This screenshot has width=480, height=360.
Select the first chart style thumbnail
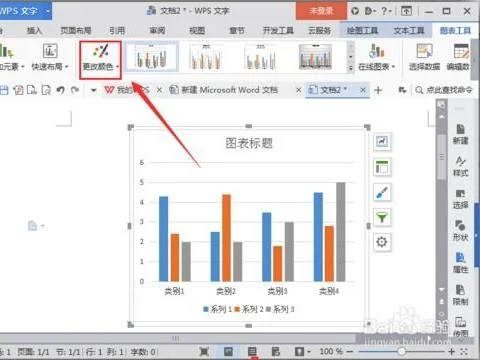pos(152,57)
